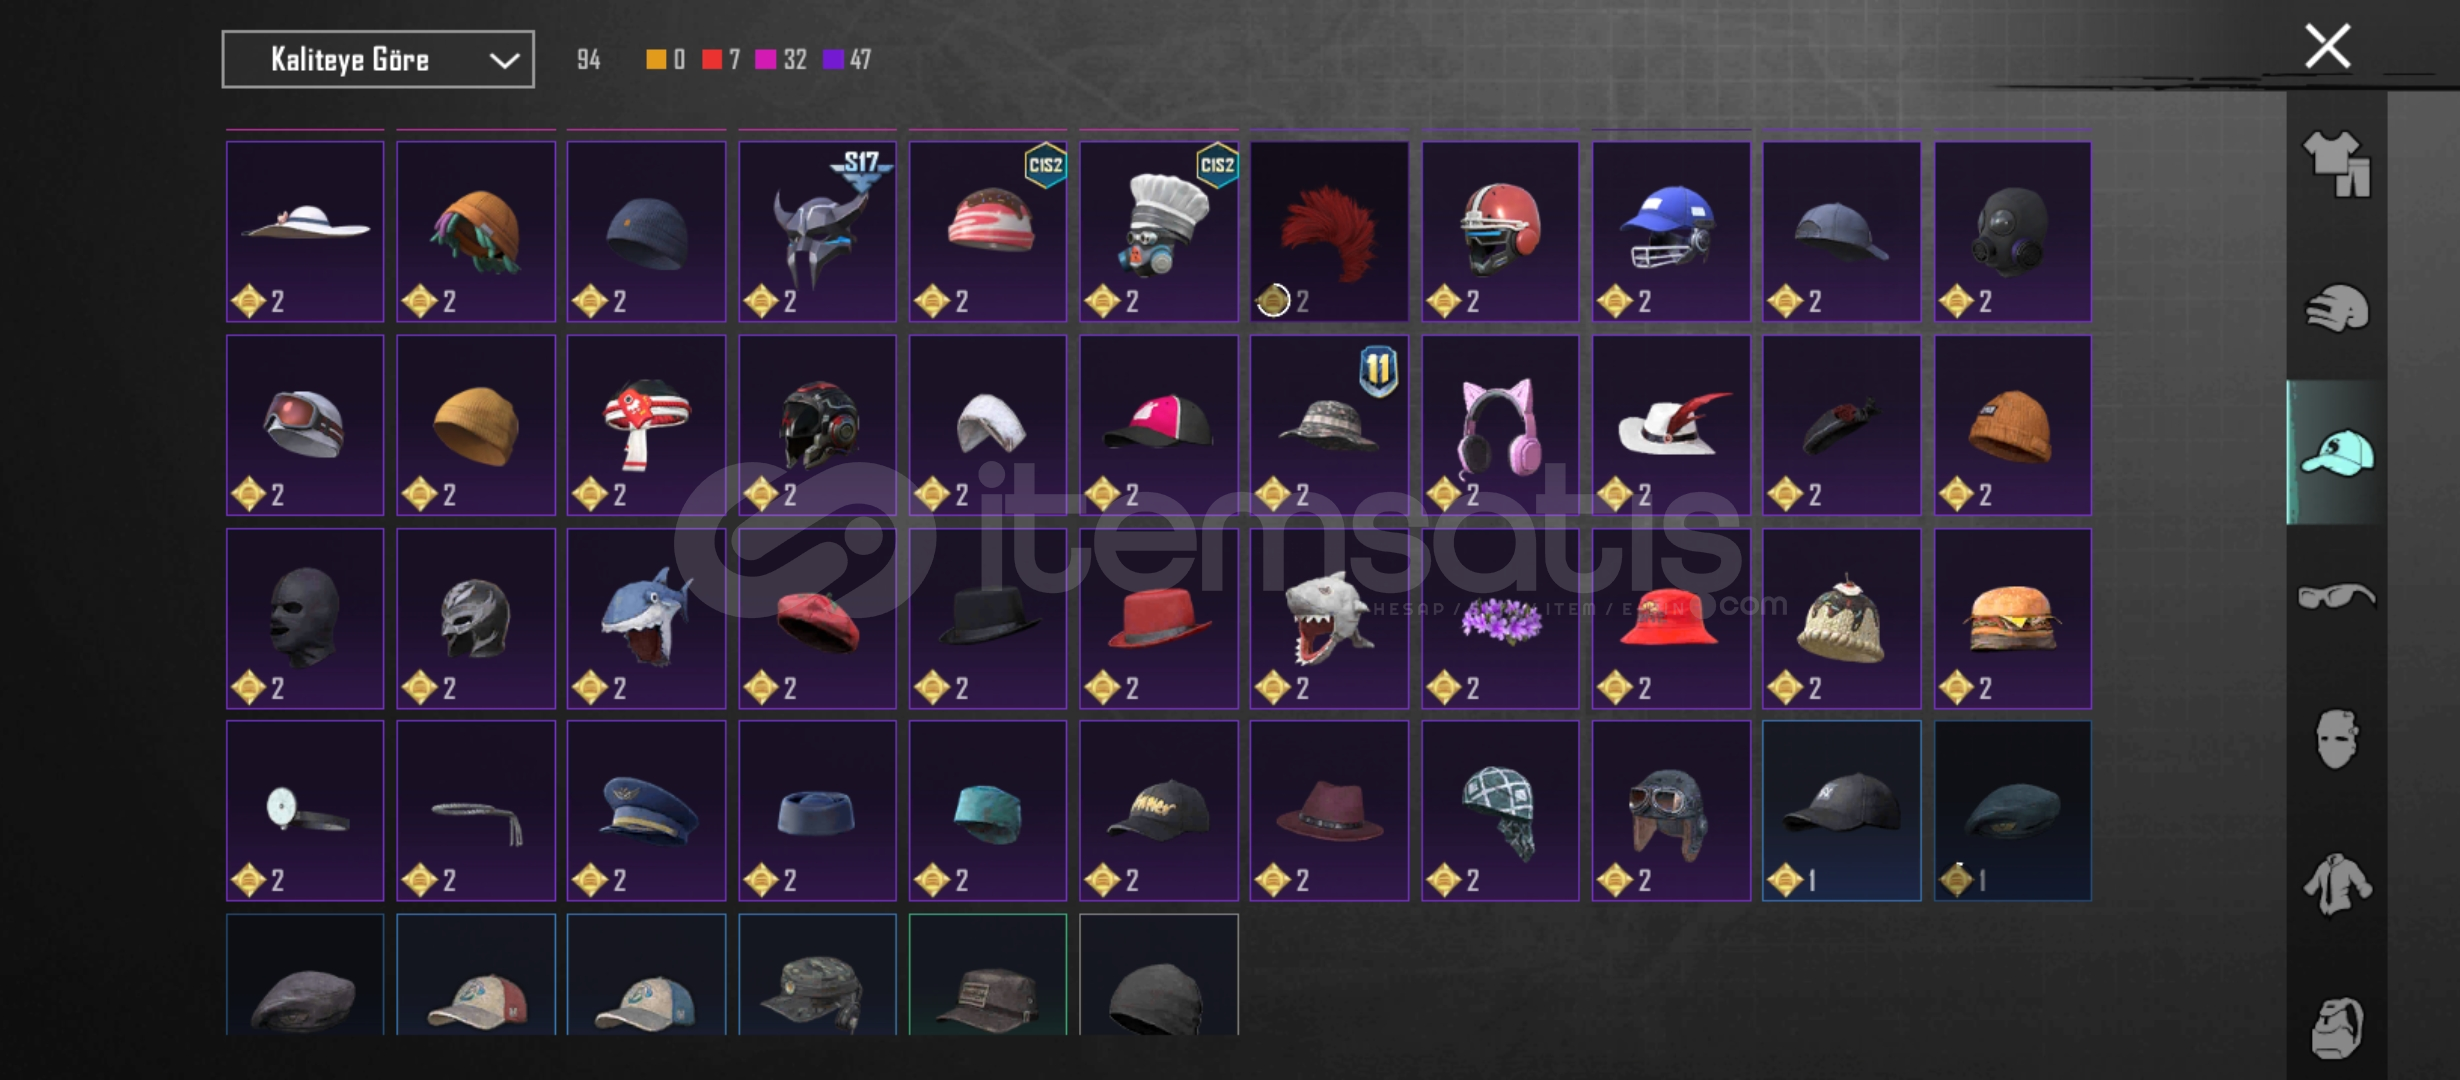This screenshot has height=1080, width=2460.
Task: Open the glasses category icon
Action: click(2336, 597)
